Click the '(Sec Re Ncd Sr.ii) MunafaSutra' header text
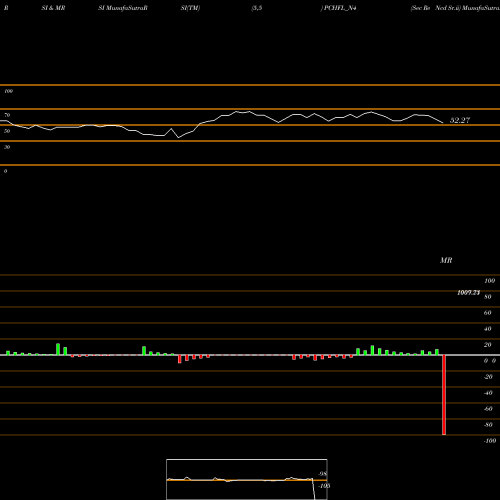 tap(455, 8)
